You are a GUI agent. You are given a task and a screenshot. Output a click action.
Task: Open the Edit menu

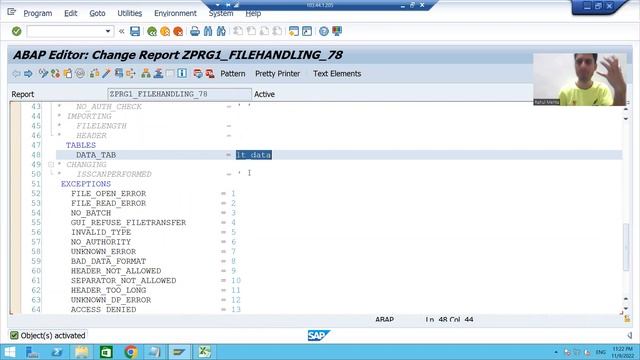pos(71,13)
